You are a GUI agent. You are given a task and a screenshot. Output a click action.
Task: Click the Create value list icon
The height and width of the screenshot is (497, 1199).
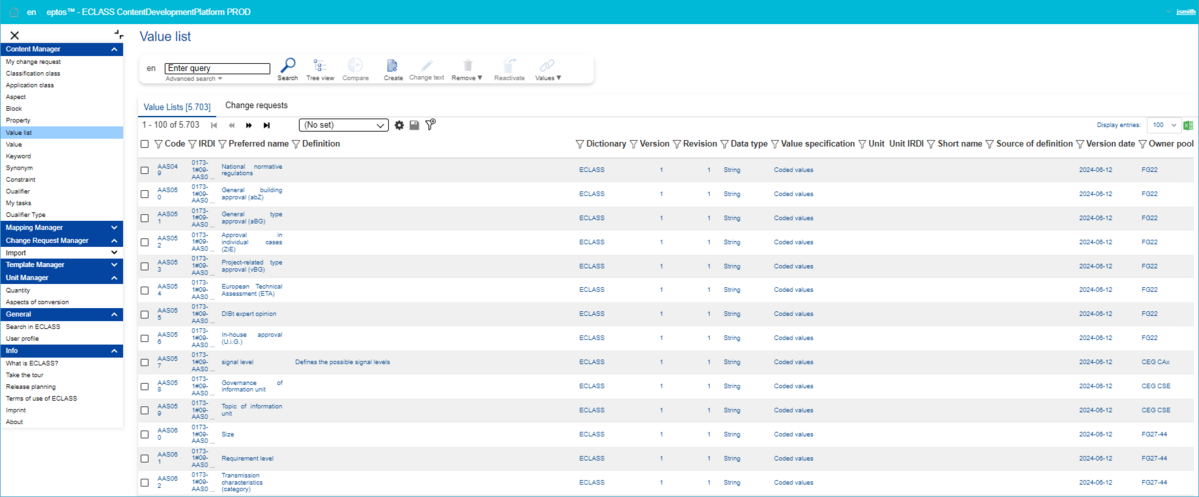click(393, 66)
